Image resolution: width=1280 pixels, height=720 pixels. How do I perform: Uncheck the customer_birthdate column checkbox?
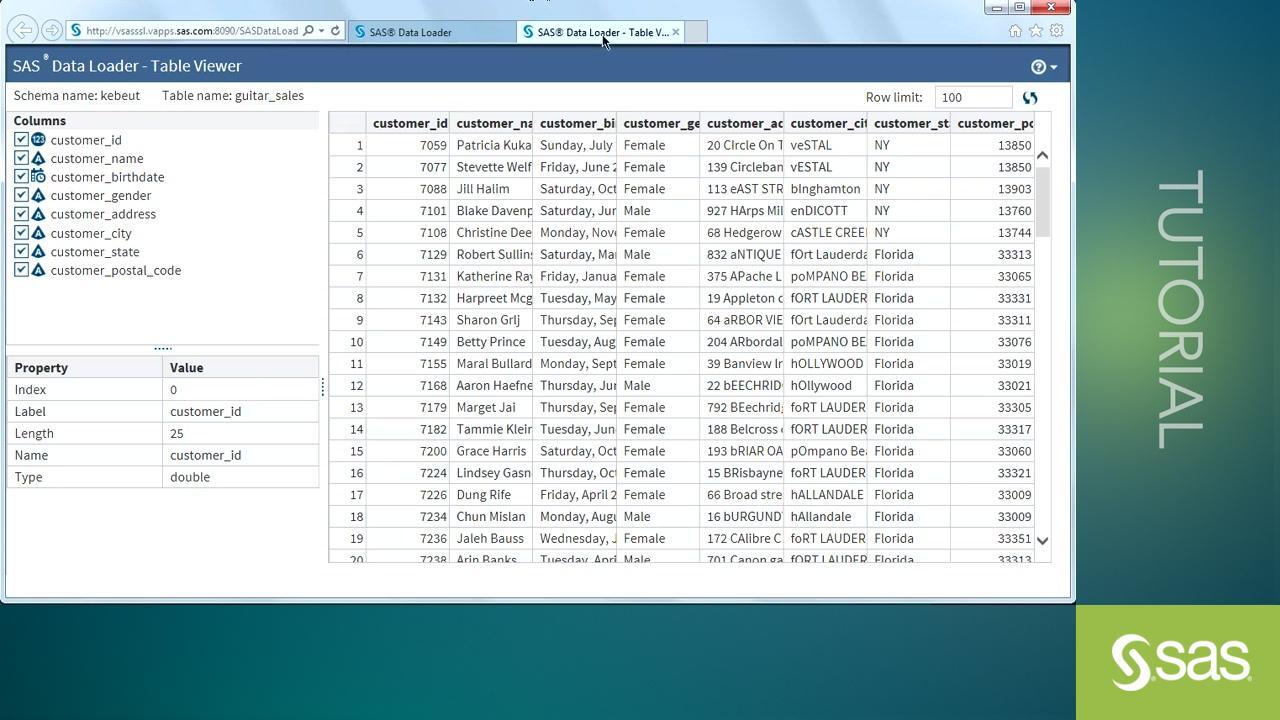point(21,177)
